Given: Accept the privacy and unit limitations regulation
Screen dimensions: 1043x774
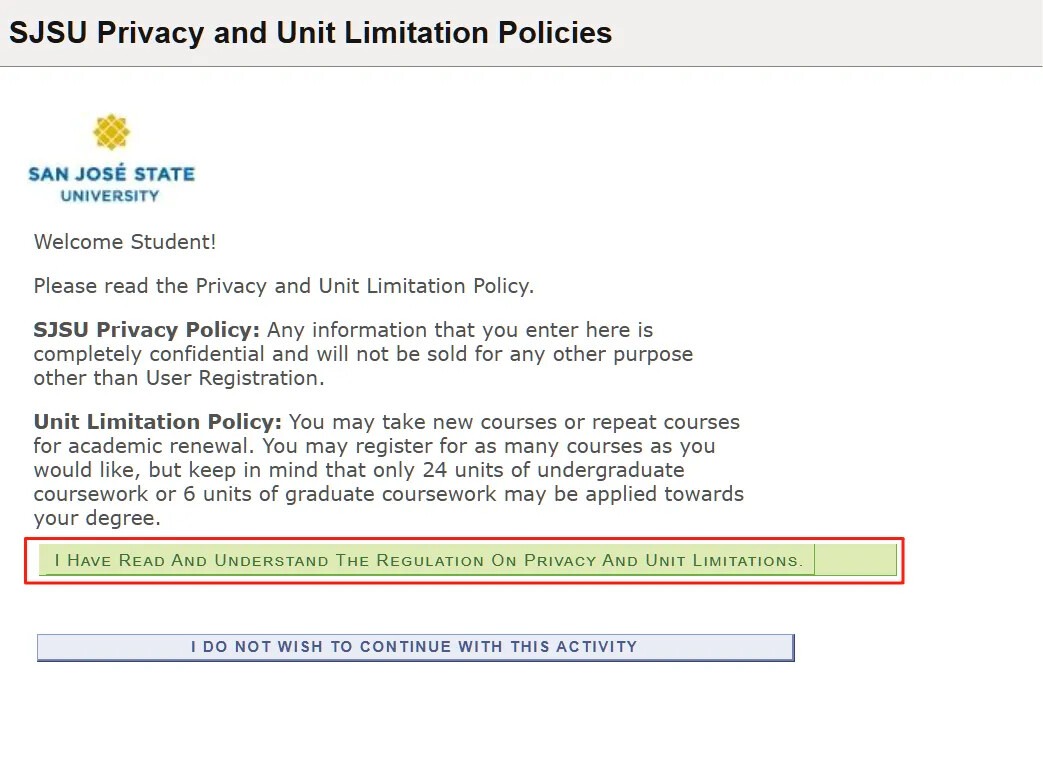Looking at the screenshot, I should click(428, 561).
